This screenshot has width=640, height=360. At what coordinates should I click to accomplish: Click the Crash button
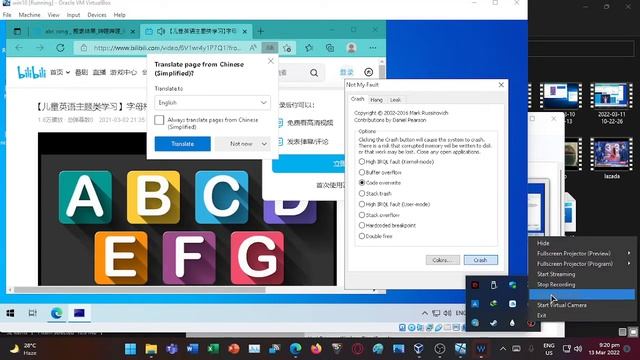[x=480, y=260]
